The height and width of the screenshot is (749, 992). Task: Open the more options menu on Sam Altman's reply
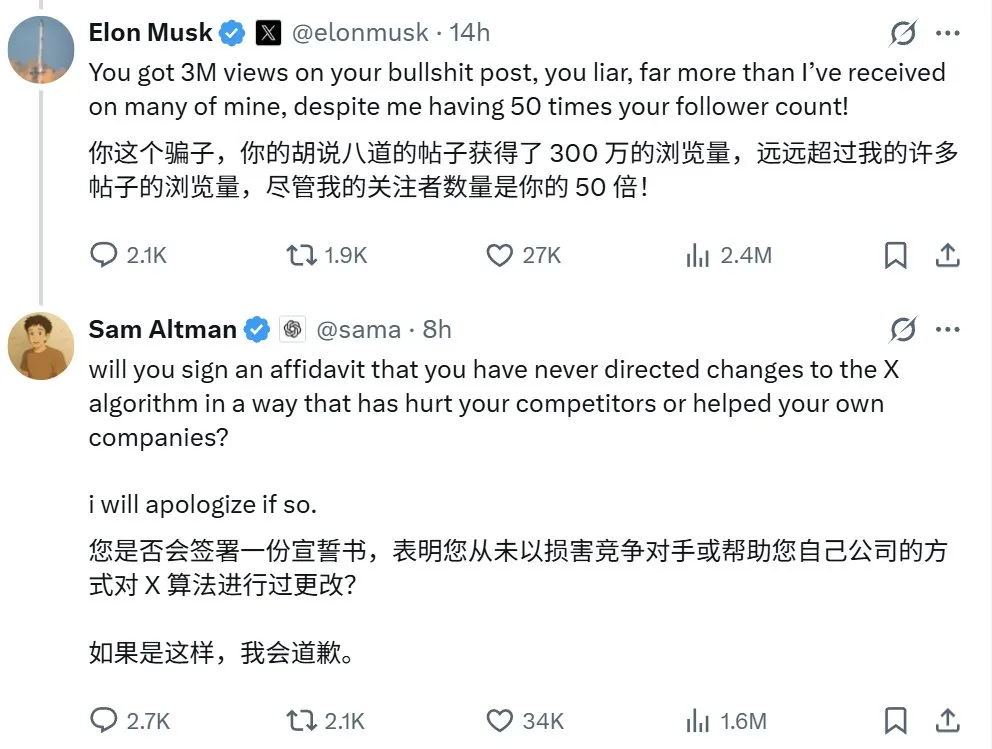click(x=948, y=330)
